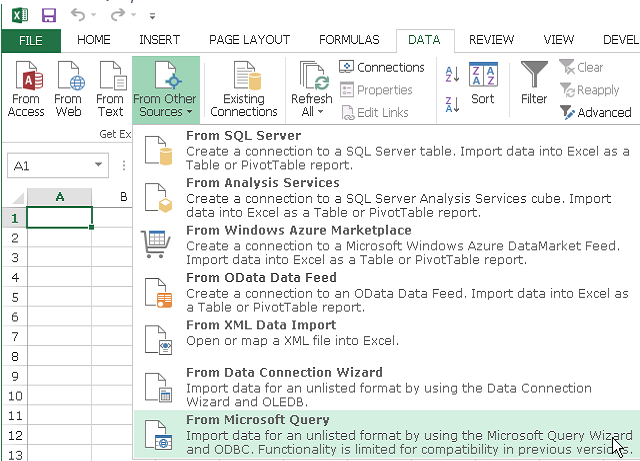The width and height of the screenshot is (640, 461).
Task: Redo the last action
Action: 118,15
